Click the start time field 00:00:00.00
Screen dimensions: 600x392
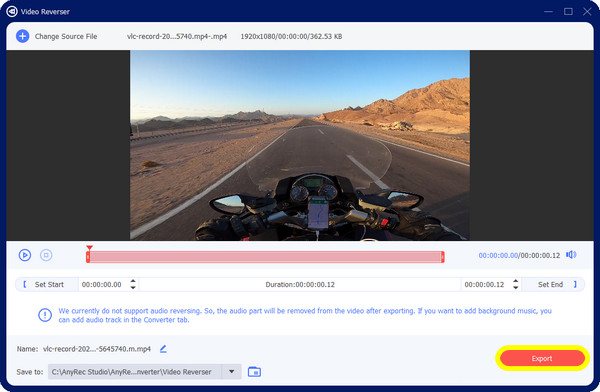102,284
